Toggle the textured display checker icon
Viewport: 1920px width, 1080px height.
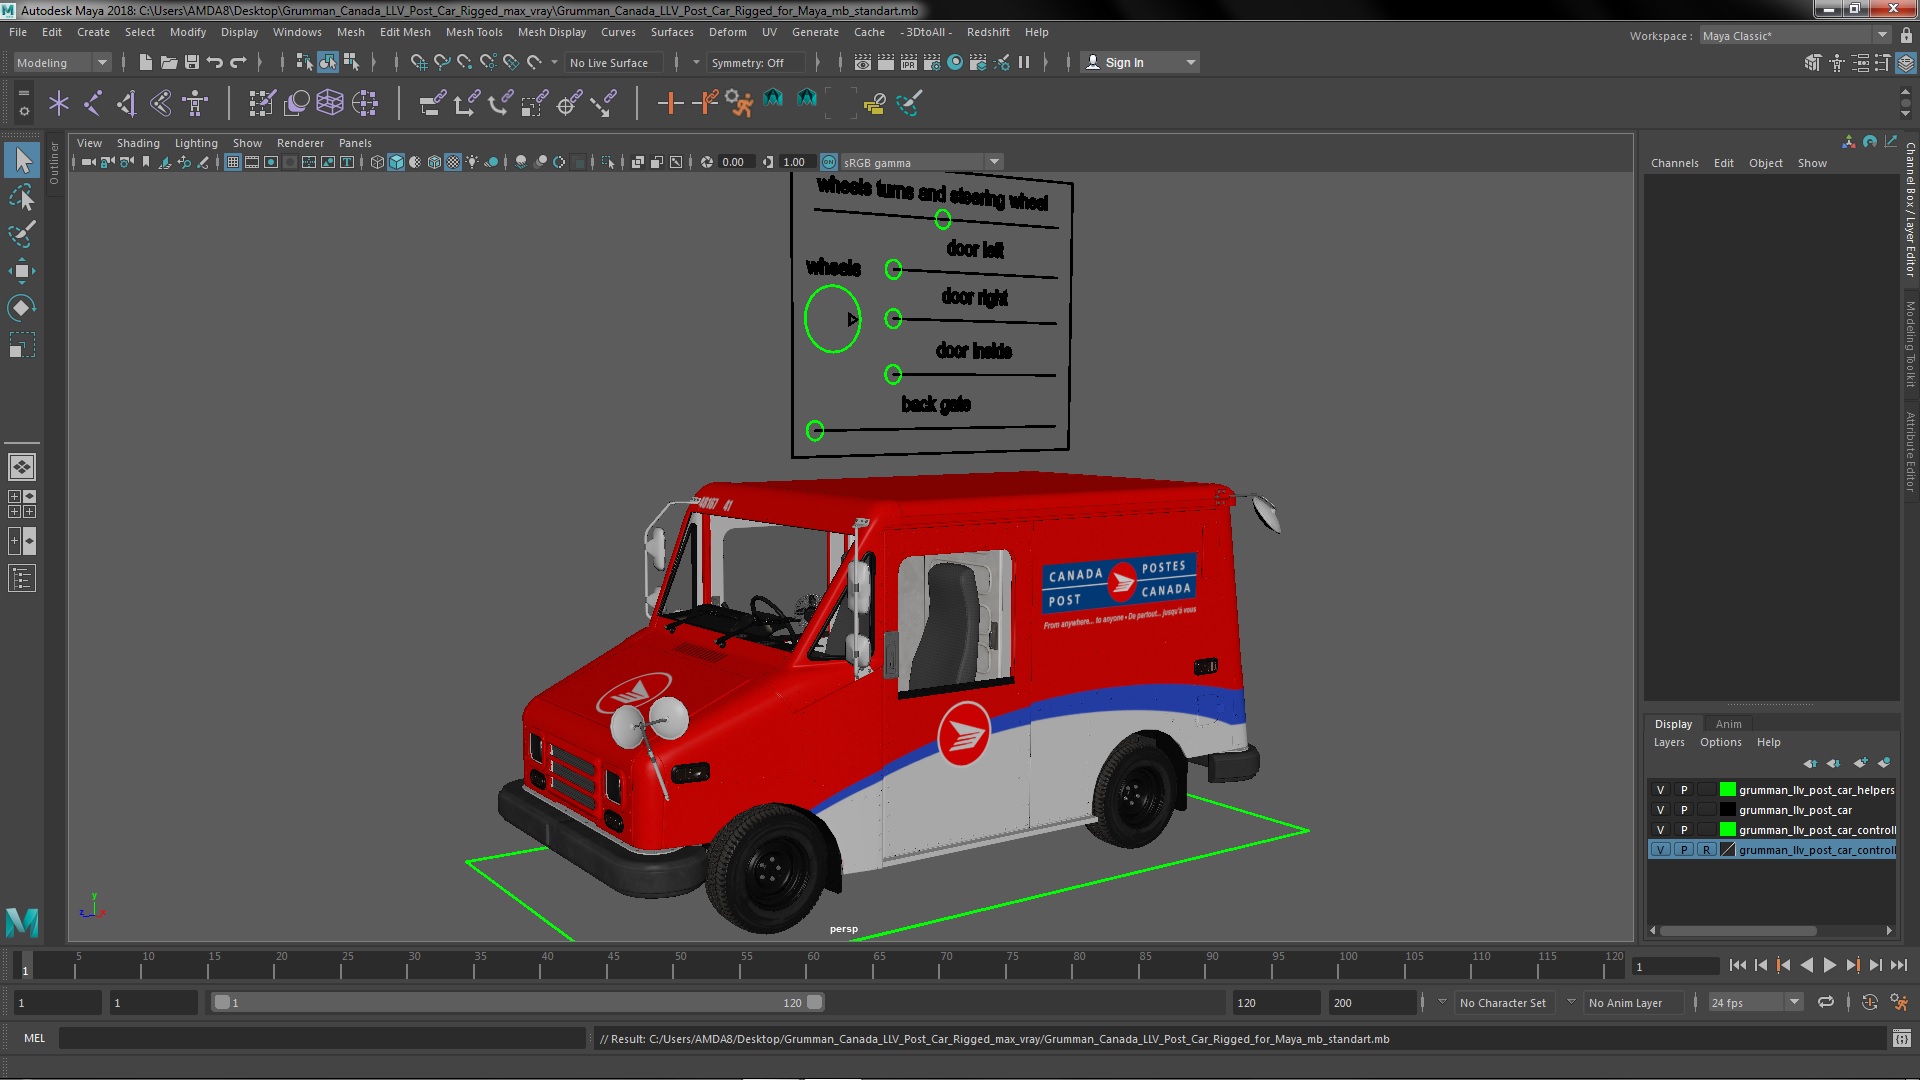click(453, 162)
